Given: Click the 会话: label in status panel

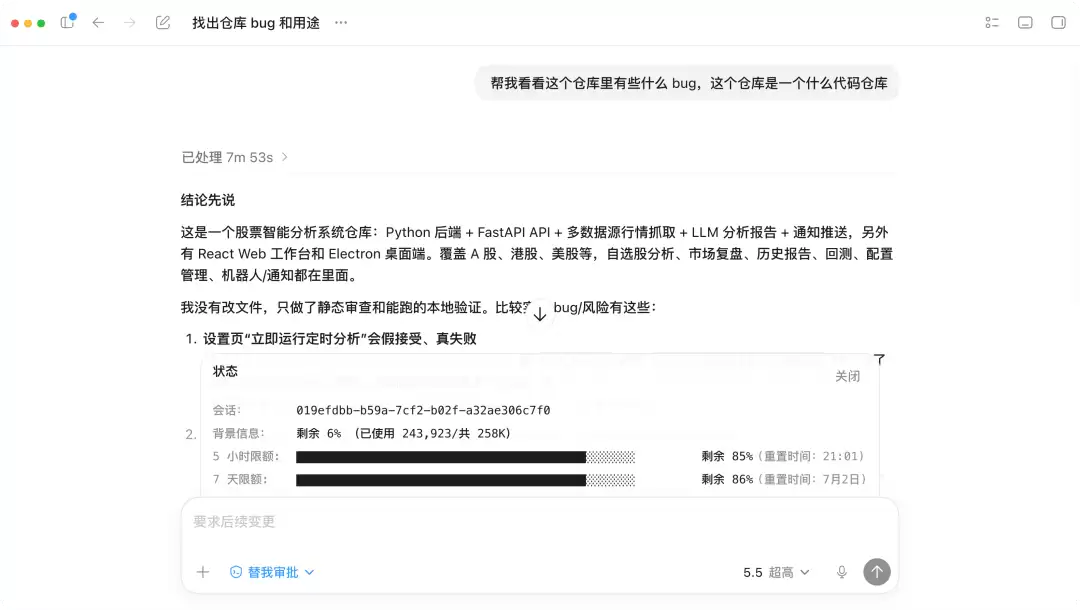Looking at the screenshot, I should pos(227,410).
